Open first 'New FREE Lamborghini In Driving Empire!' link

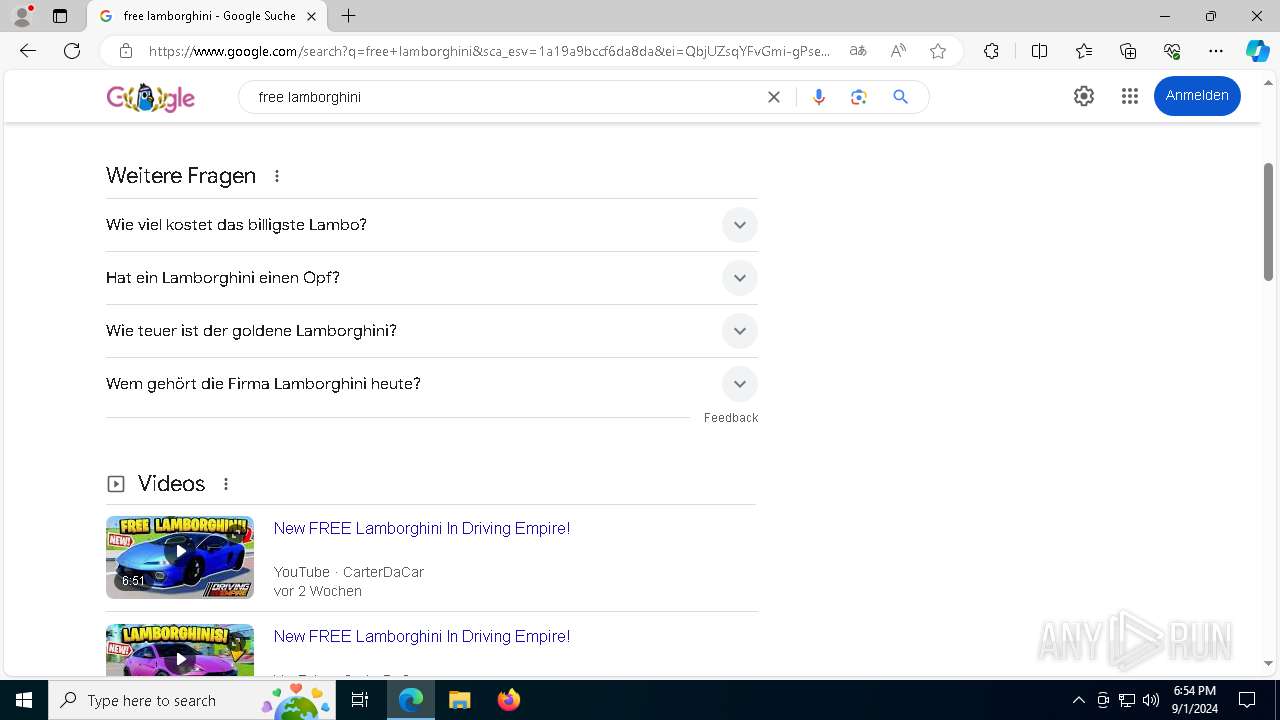[x=422, y=528]
